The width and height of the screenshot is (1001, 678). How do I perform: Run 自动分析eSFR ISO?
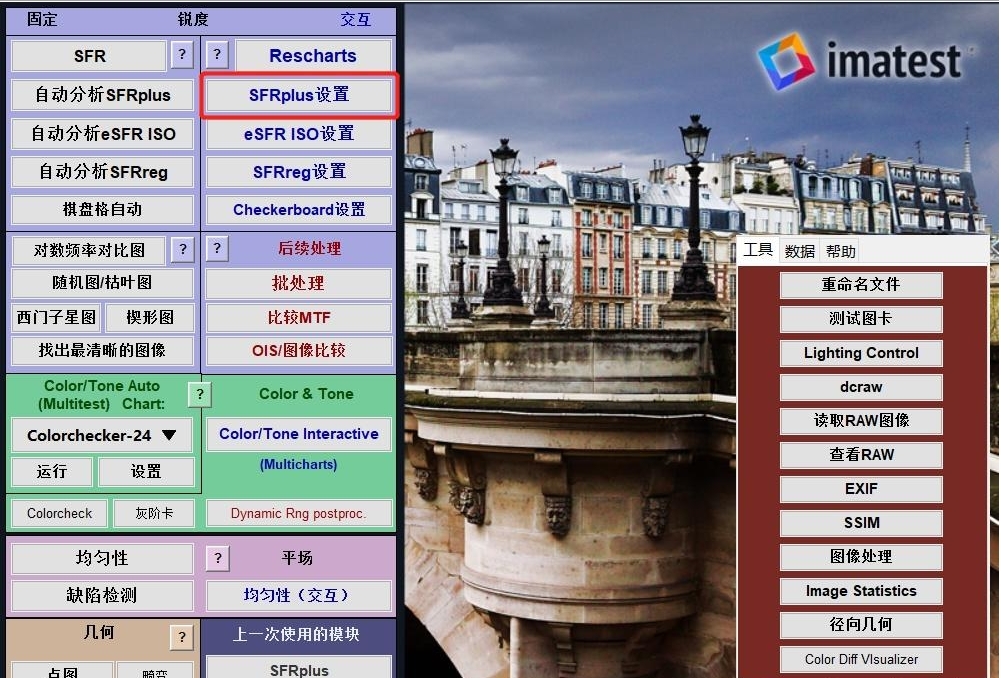(102, 134)
